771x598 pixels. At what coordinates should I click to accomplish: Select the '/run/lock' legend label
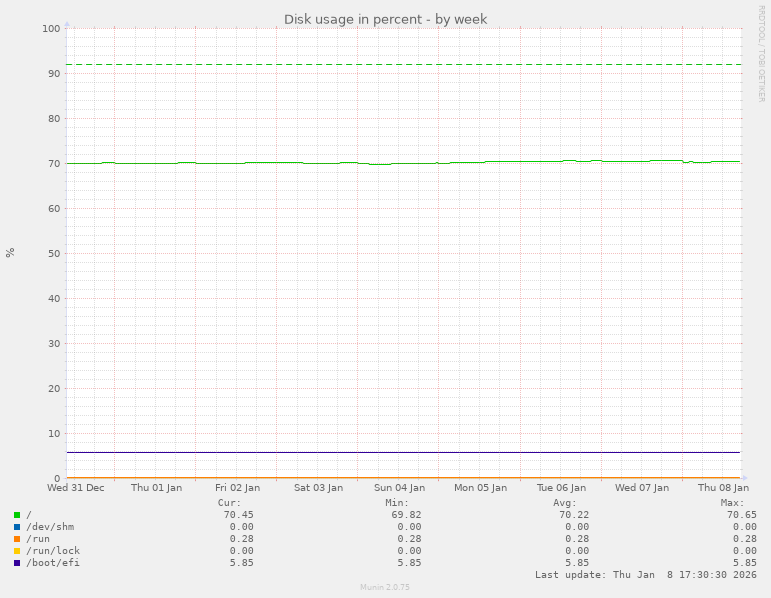point(53,551)
